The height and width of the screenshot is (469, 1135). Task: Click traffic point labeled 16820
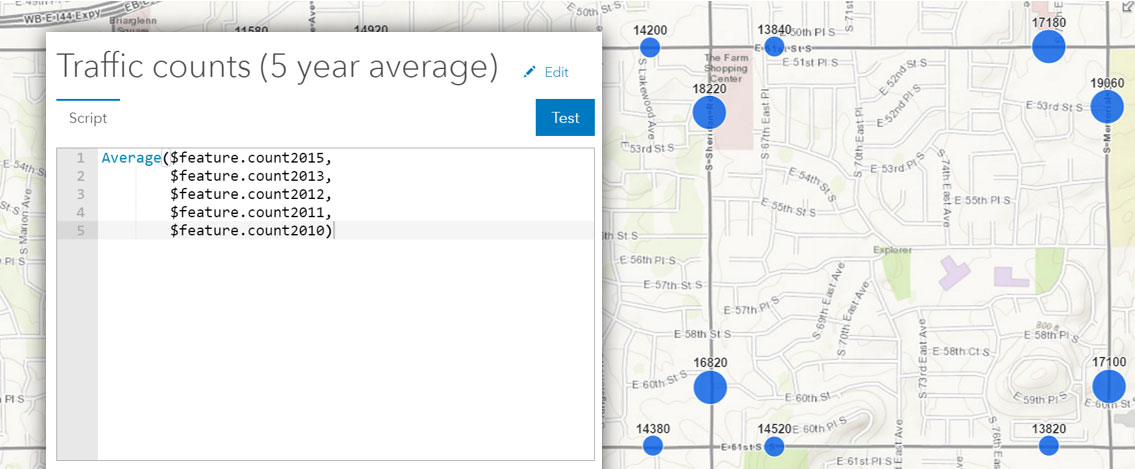click(x=710, y=387)
